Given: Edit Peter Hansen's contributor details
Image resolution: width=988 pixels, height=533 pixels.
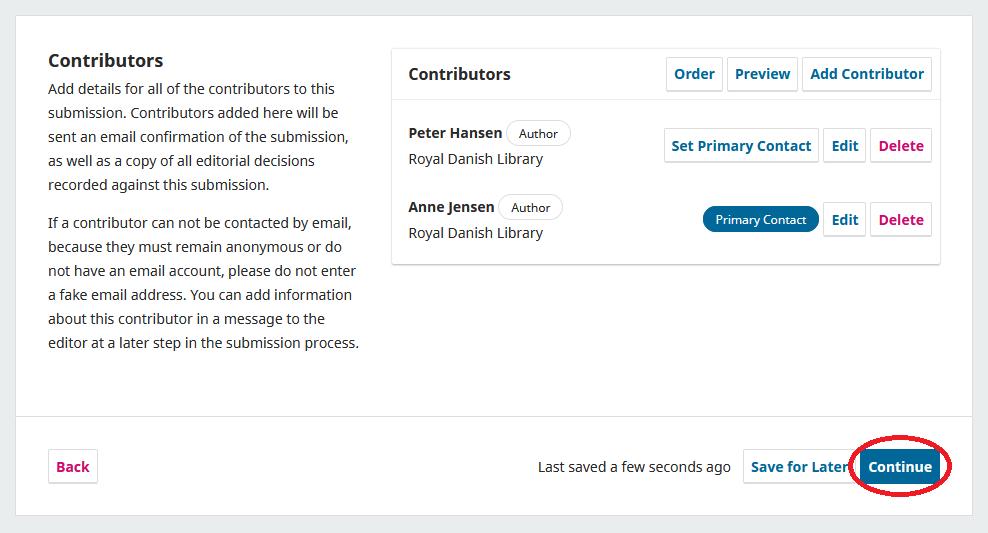Looking at the screenshot, I should click(x=845, y=146).
